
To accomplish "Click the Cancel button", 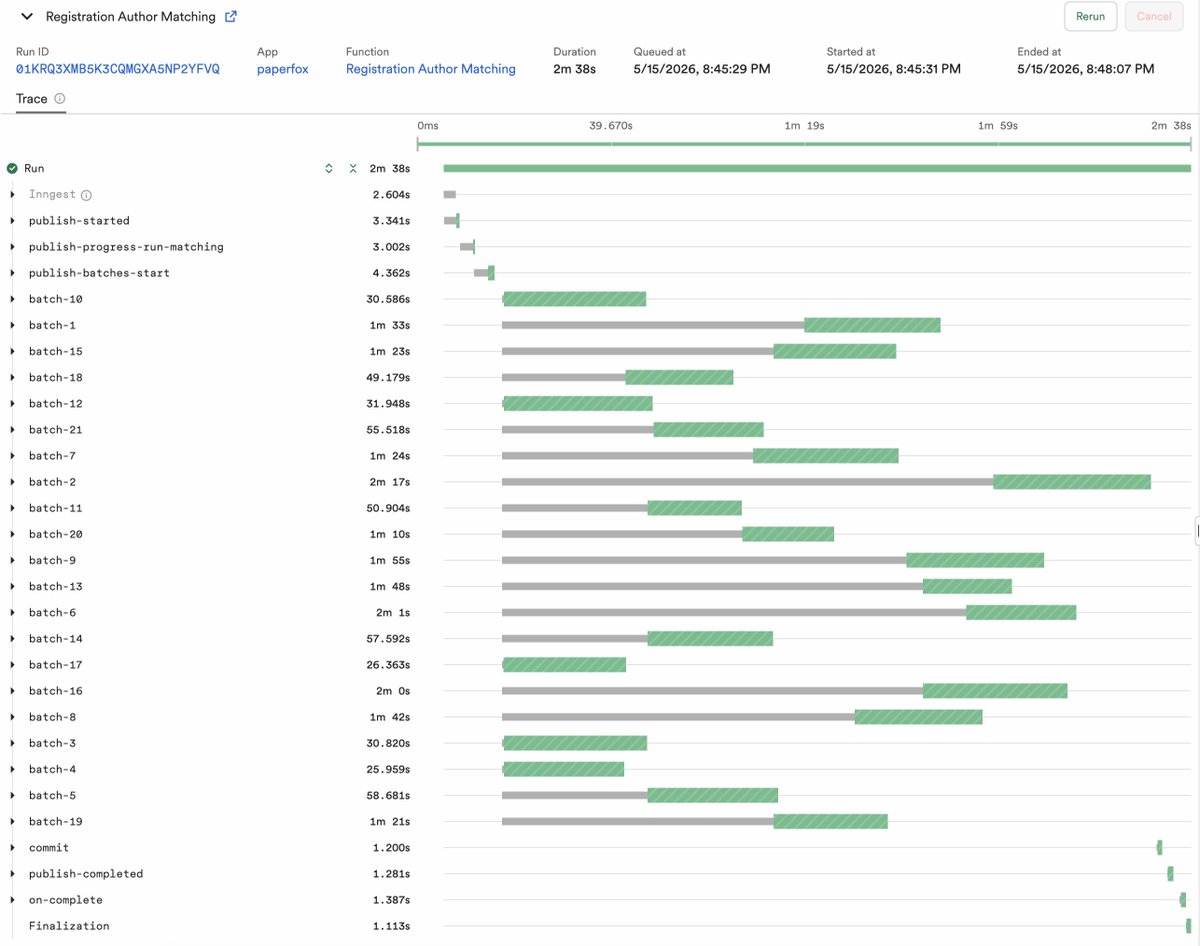I will click(x=1153, y=17).
